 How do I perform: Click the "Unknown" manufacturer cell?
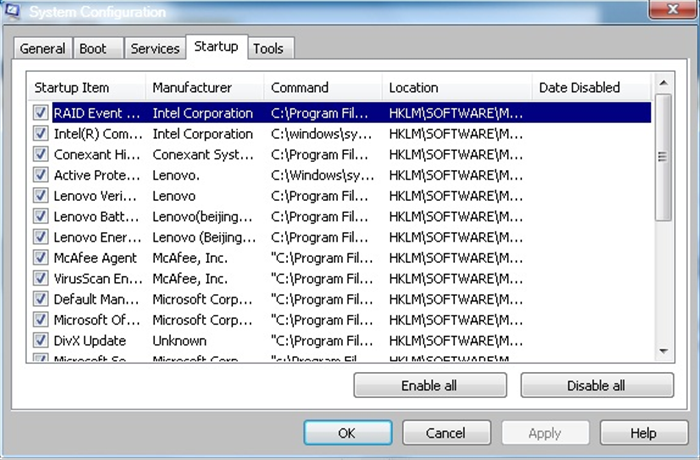[x=179, y=341]
